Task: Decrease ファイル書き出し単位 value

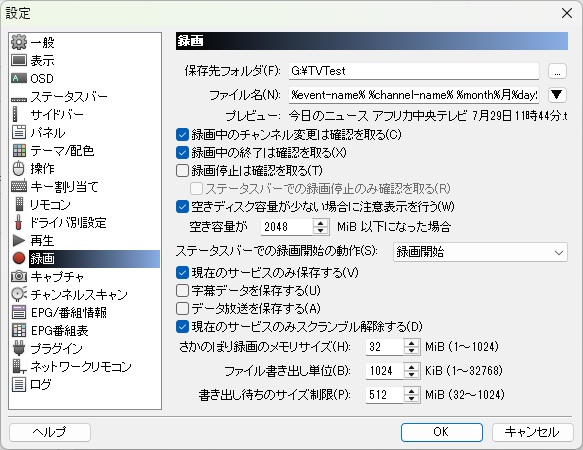Action: click(412, 375)
